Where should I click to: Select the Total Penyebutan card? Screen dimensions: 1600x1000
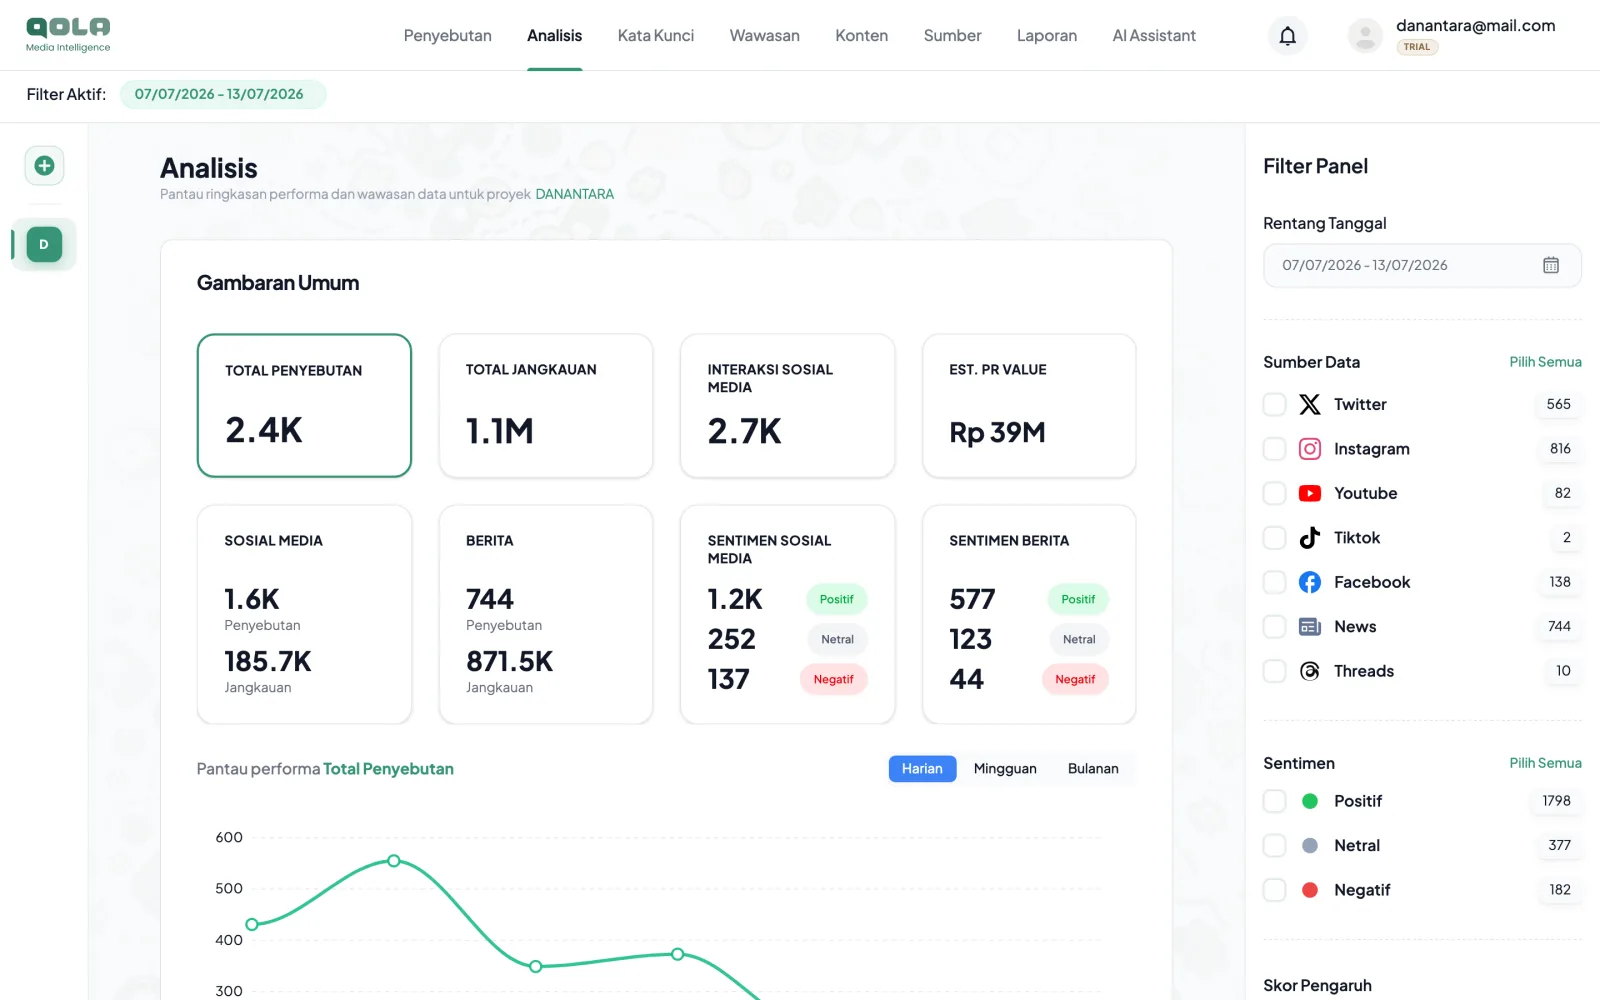tap(305, 405)
